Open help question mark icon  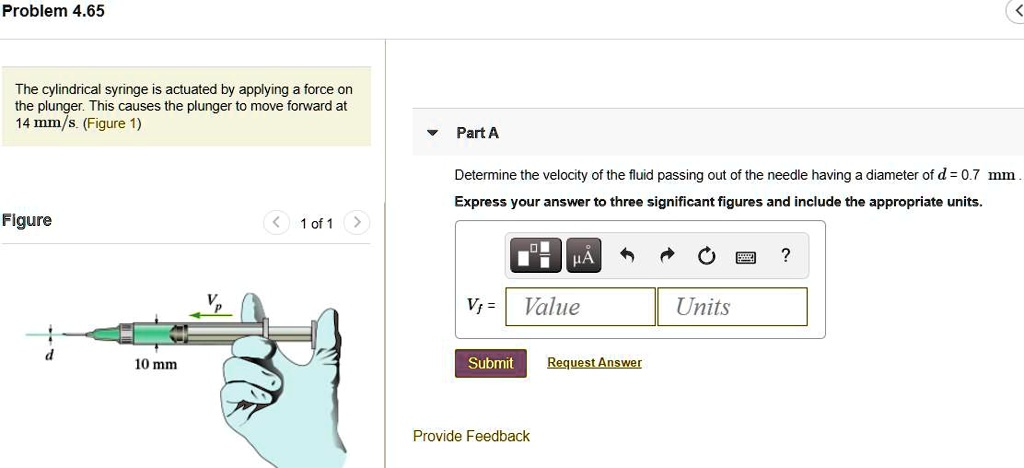pos(786,255)
